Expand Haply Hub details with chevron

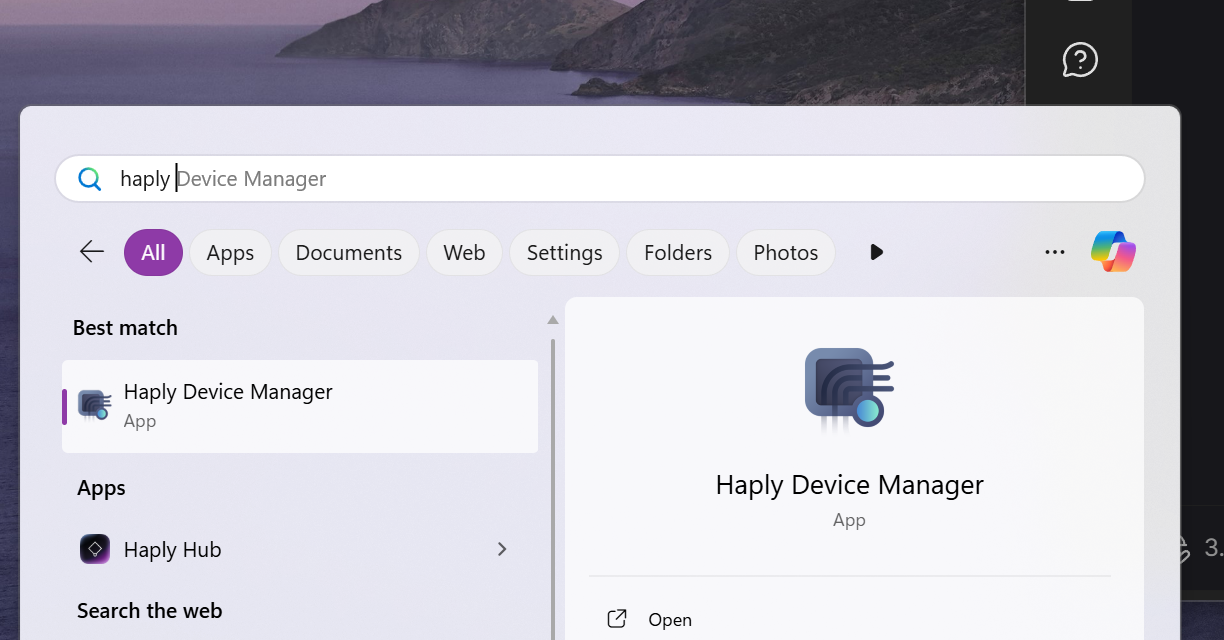click(502, 549)
